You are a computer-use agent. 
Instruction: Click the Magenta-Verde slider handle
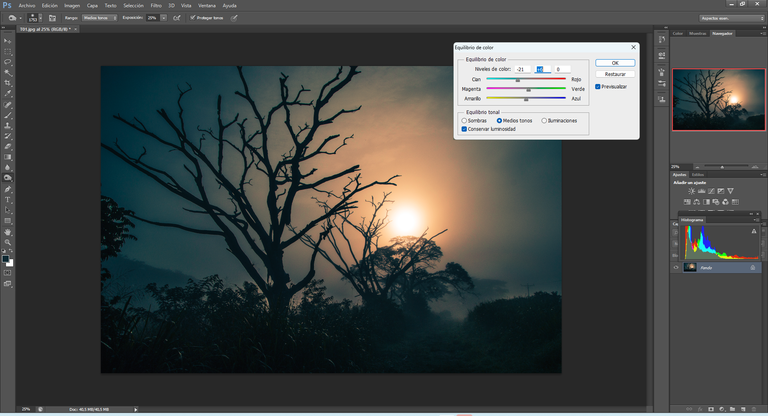pyautogui.click(x=528, y=90)
